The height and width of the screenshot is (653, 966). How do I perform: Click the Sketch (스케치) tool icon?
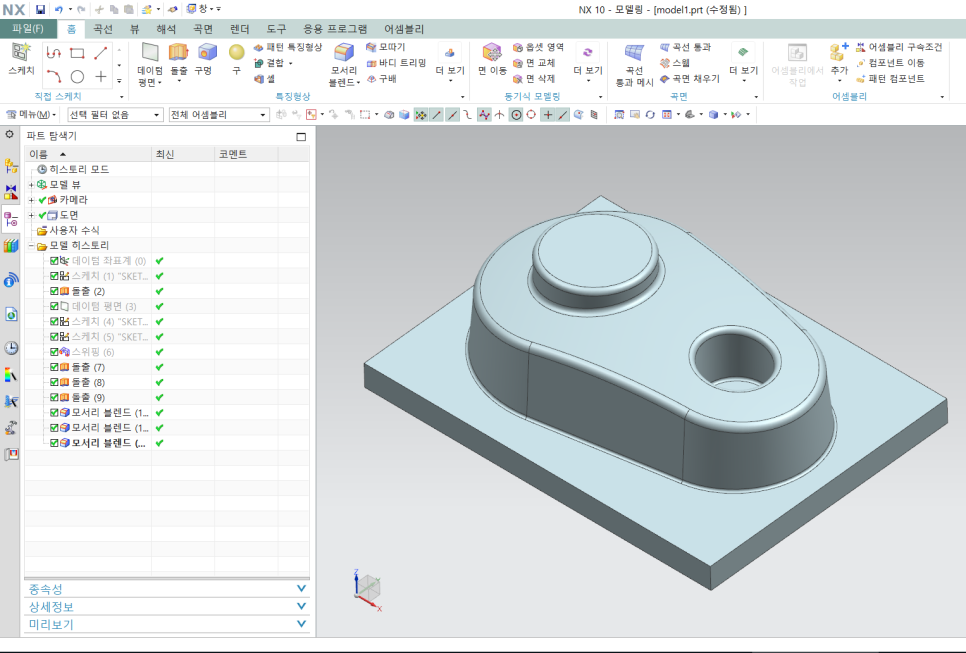click(x=21, y=52)
